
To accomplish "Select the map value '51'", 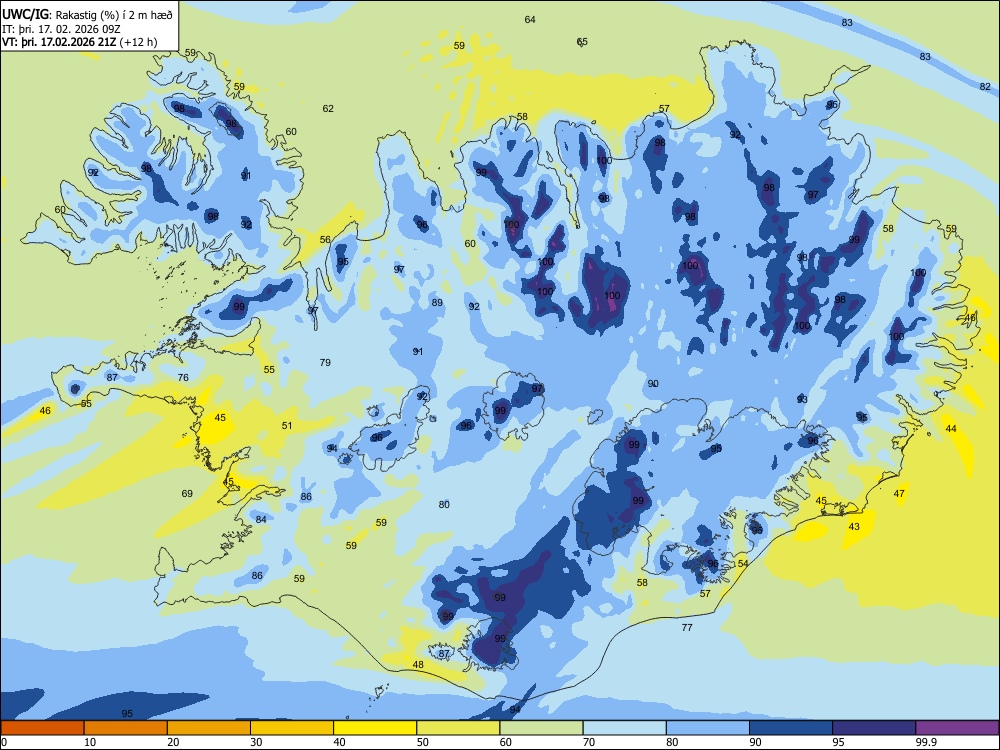I will [x=287, y=425].
